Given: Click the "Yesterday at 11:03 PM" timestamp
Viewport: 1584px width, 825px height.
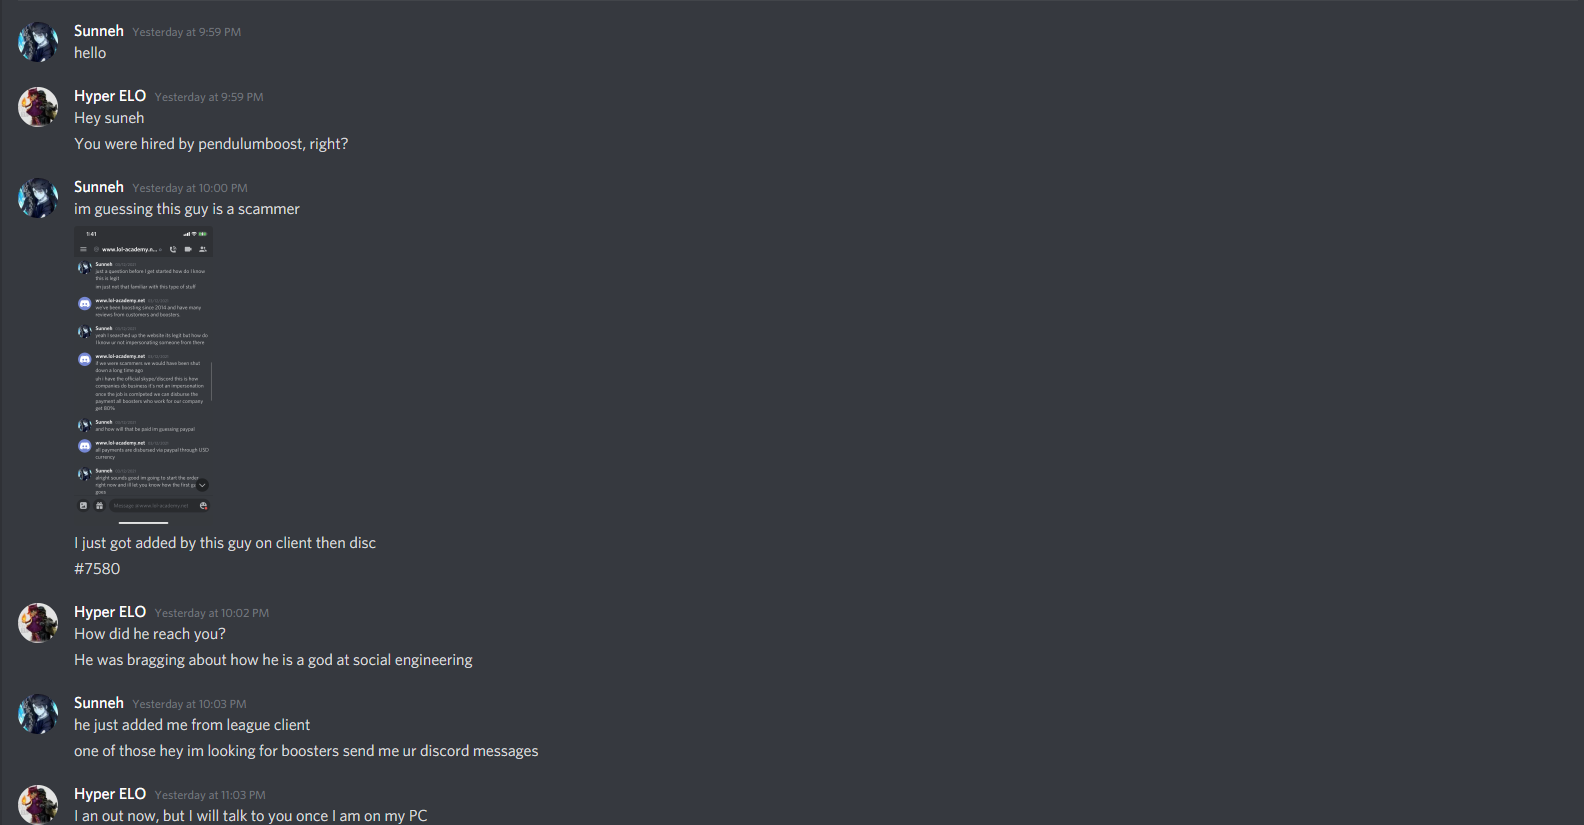Looking at the screenshot, I should point(210,795).
